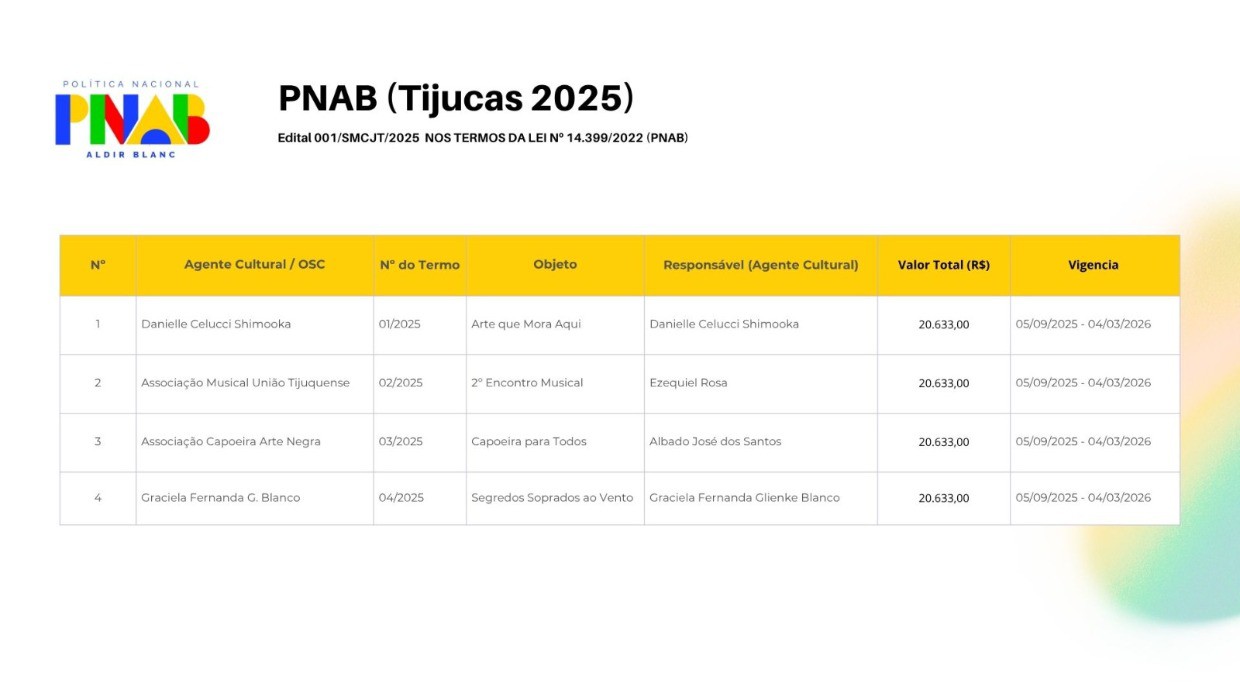Select the Nº do Termo column header
The image size is (1240, 697).
click(419, 265)
